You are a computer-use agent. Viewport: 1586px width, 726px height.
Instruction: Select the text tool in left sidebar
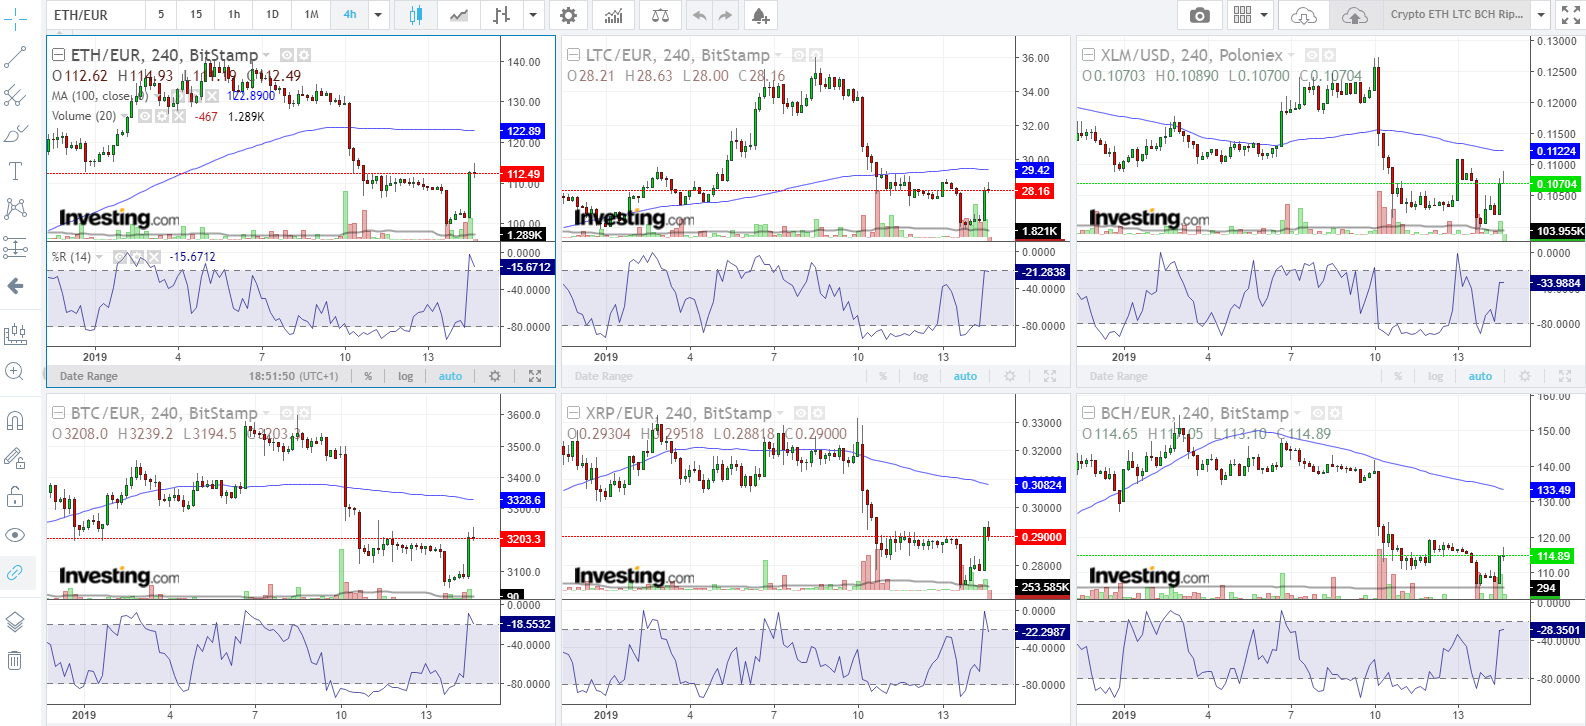[x=15, y=171]
